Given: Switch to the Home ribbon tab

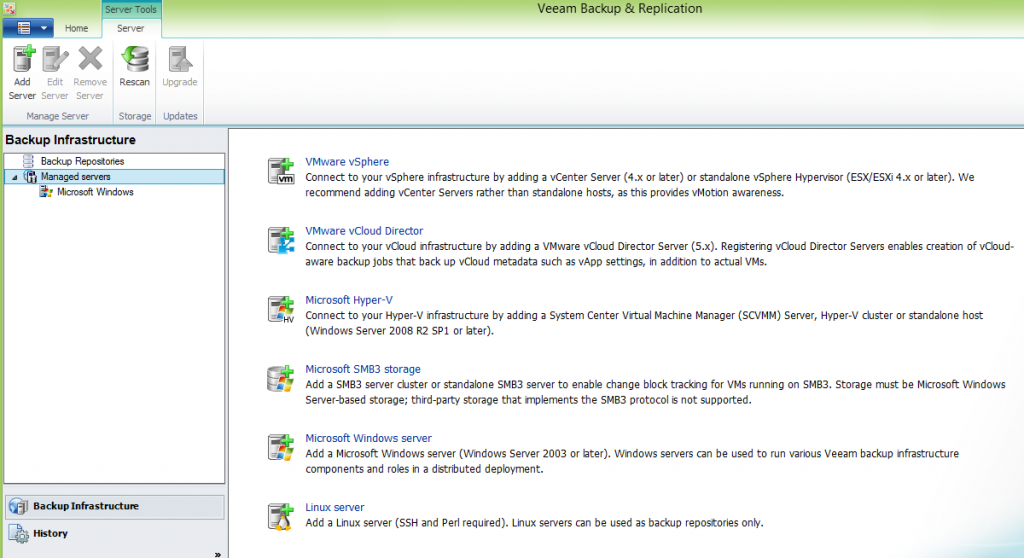Looking at the screenshot, I should click(x=77, y=28).
